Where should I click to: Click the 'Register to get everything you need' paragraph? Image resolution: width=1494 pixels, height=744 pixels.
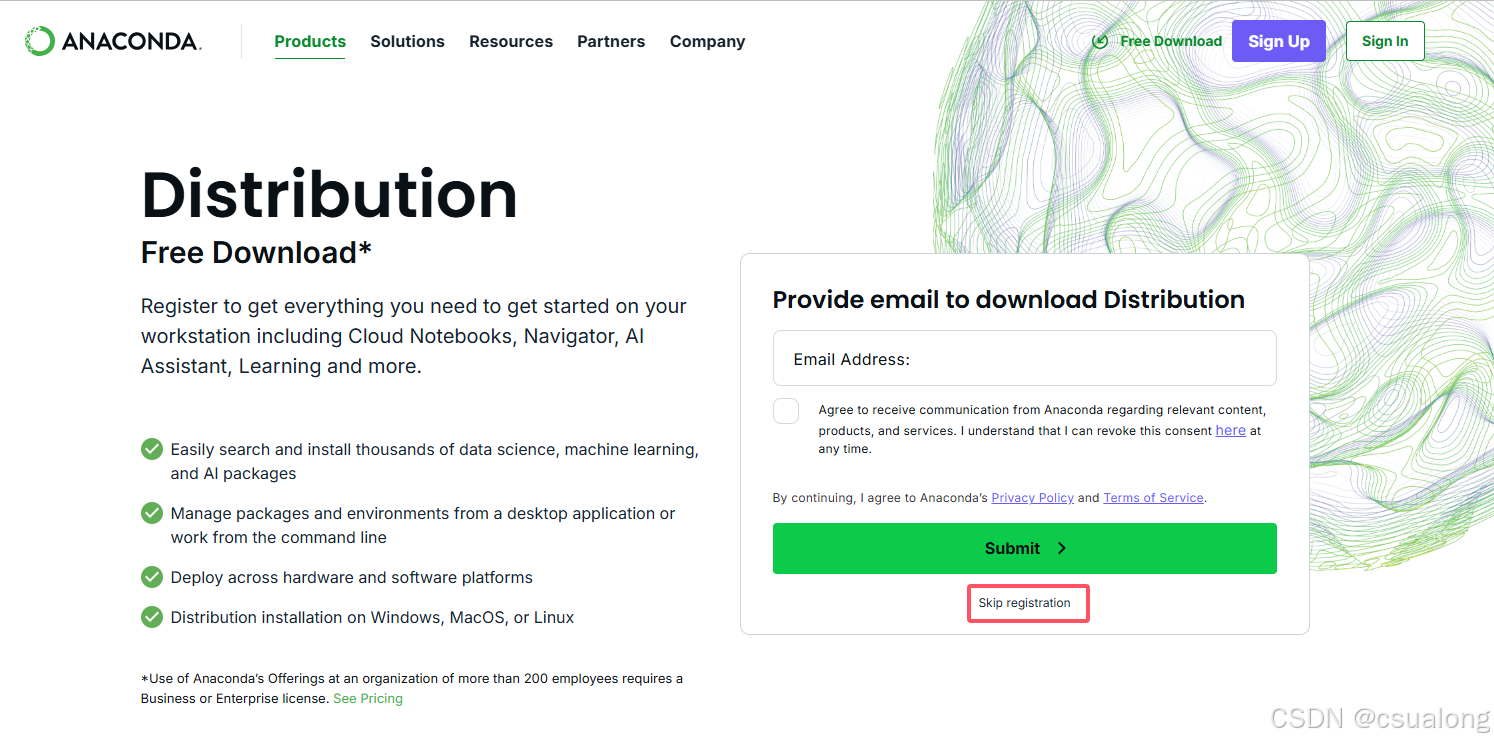(414, 336)
